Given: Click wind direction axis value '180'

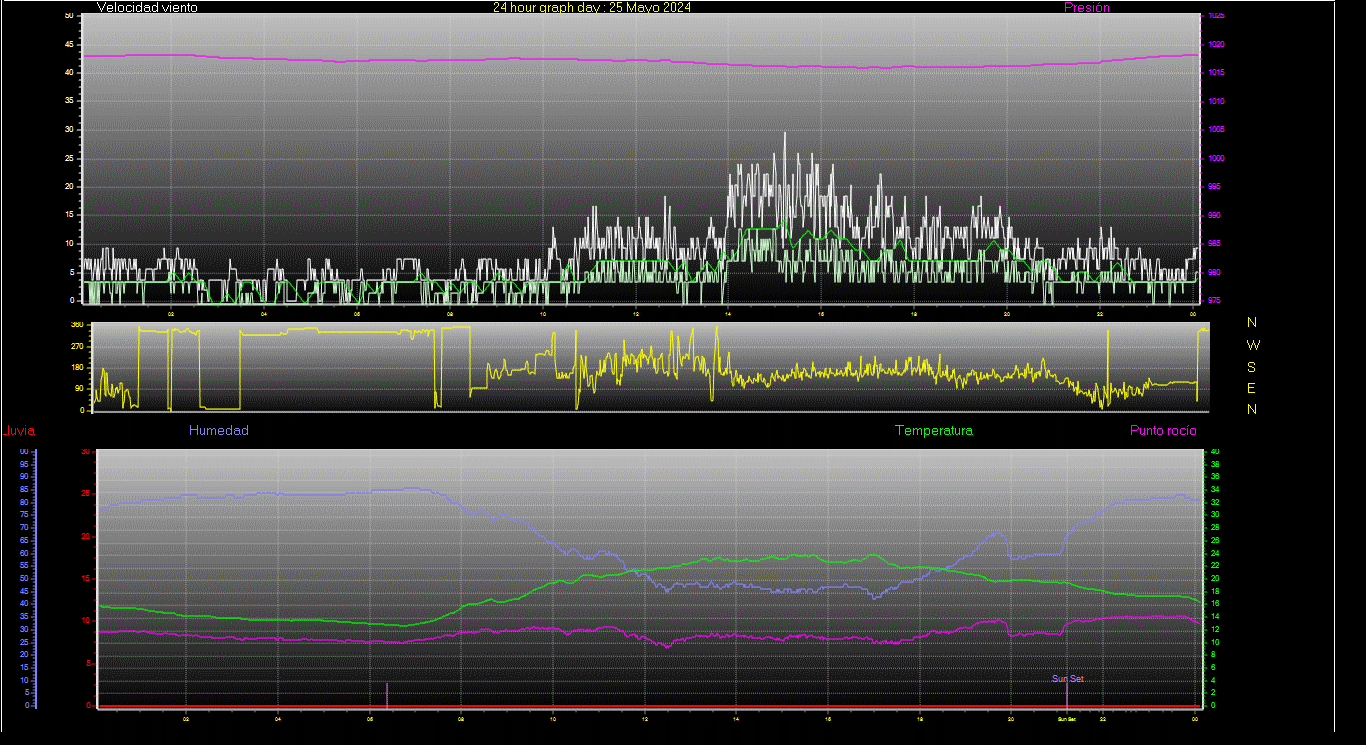Looking at the screenshot, I should click(76, 368).
